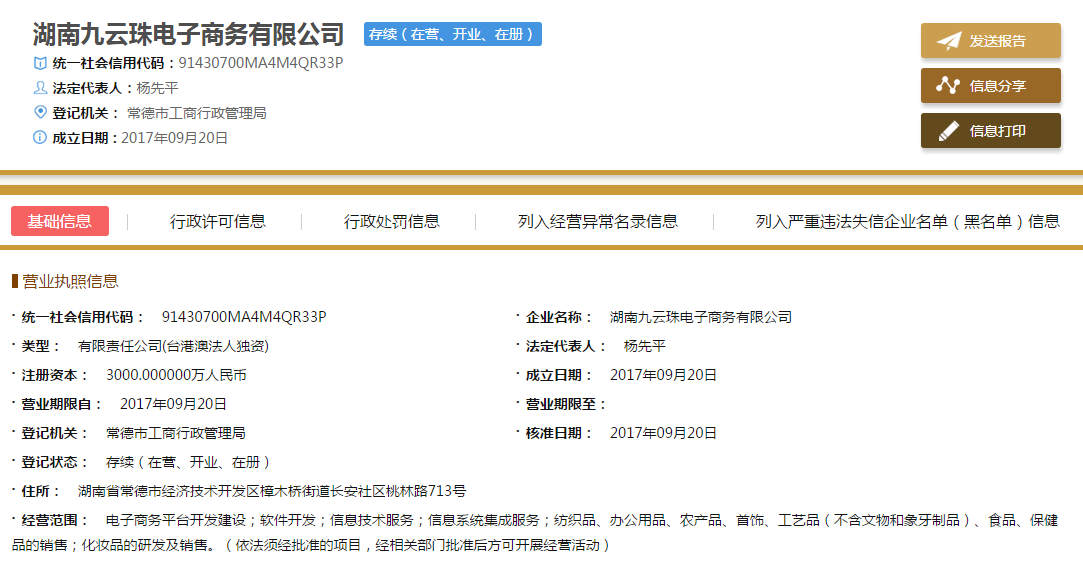The height and width of the screenshot is (571, 1083).
Task: Click the paper plane send report icon
Action: [948, 41]
